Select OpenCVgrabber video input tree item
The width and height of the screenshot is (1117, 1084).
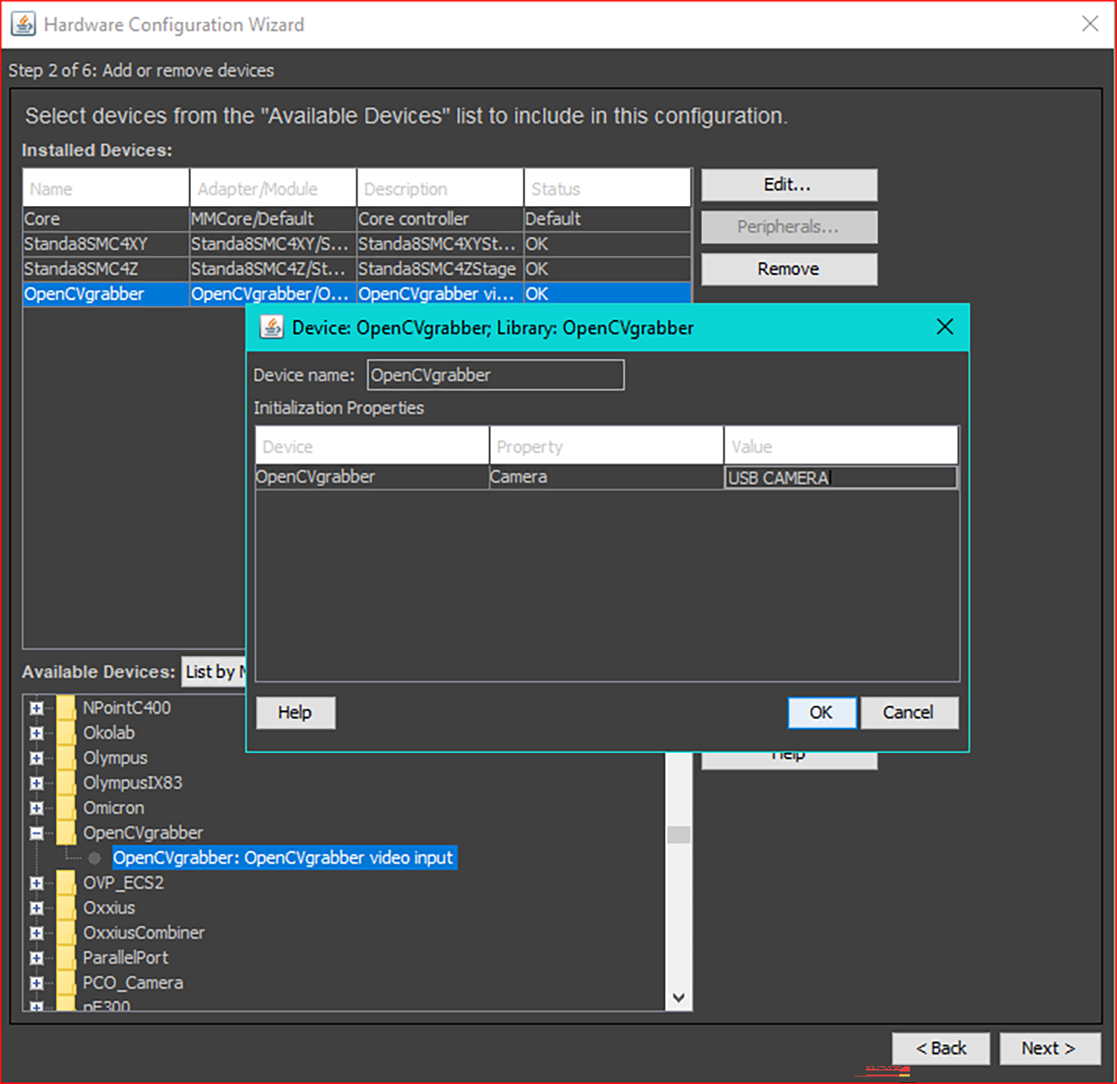(283, 858)
